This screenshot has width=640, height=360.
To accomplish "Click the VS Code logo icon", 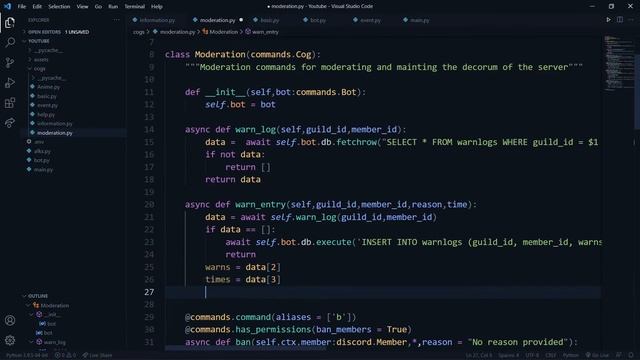I will click(x=7, y=6).
